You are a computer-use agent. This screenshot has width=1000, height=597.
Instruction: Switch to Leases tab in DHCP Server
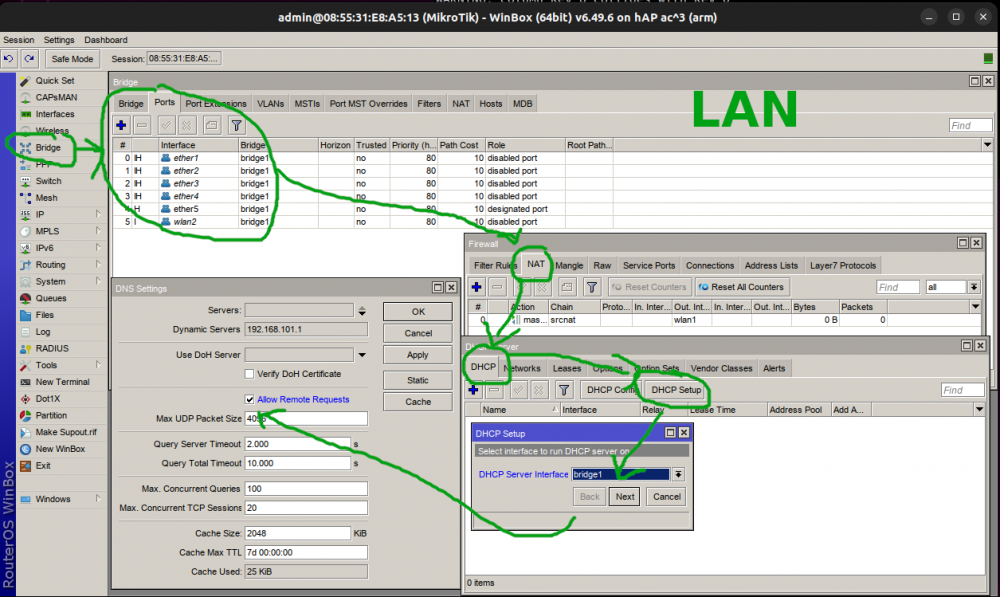coord(567,368)
